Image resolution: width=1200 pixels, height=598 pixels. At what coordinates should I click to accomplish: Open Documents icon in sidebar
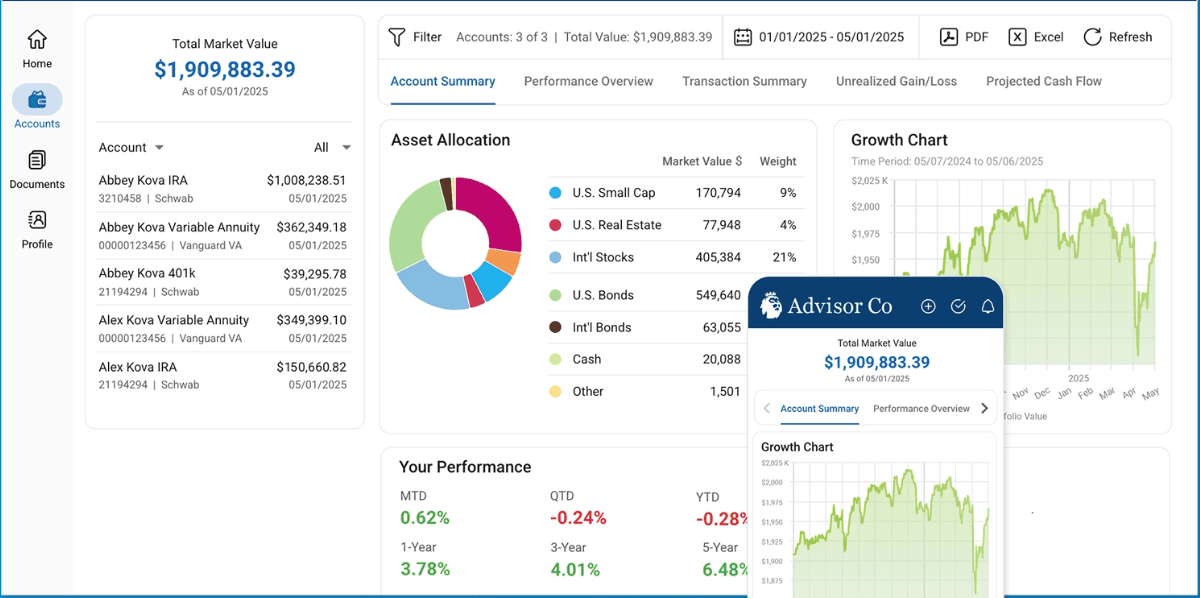point(37,160)
